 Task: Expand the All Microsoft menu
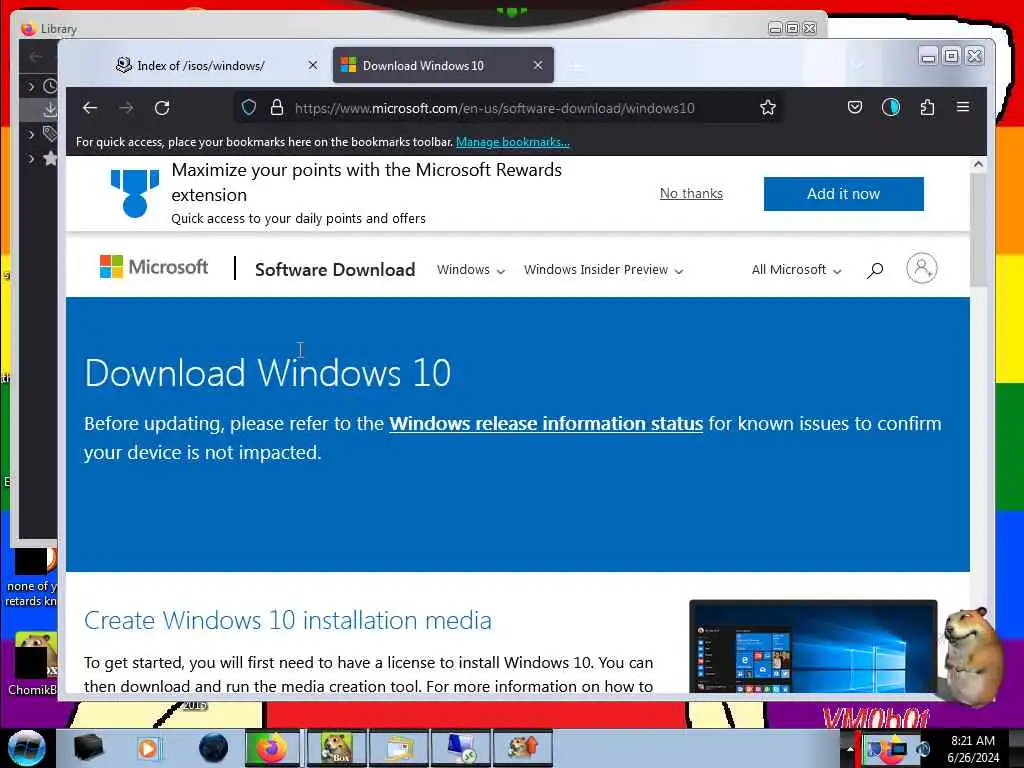click(797, 270)
